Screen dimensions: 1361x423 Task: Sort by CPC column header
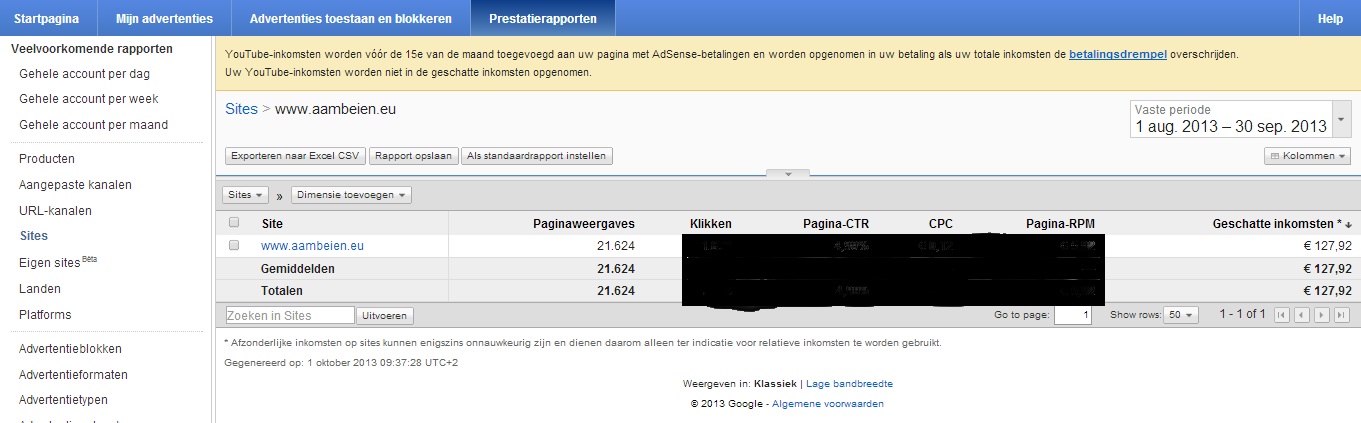point(941,224)
